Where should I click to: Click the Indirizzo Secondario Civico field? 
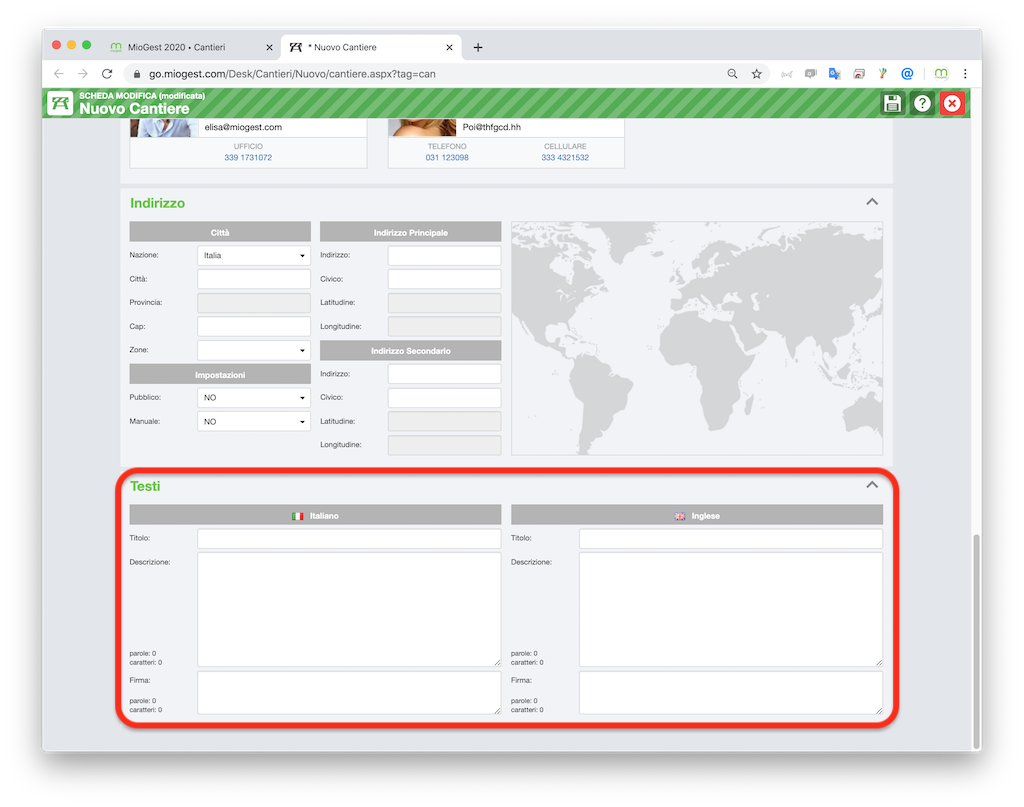point(444,398)
